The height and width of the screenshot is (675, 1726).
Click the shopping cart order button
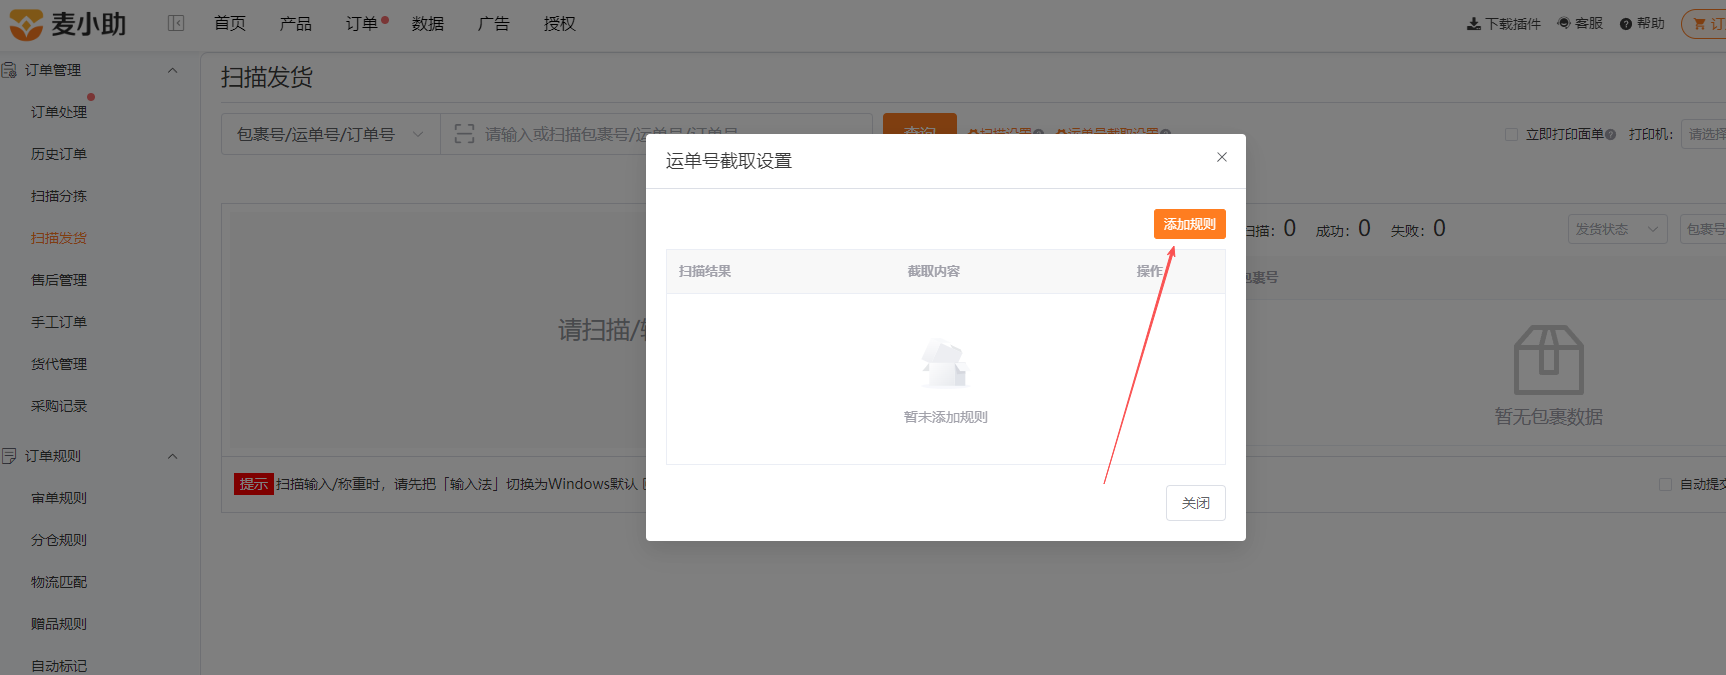point(1706,23)
